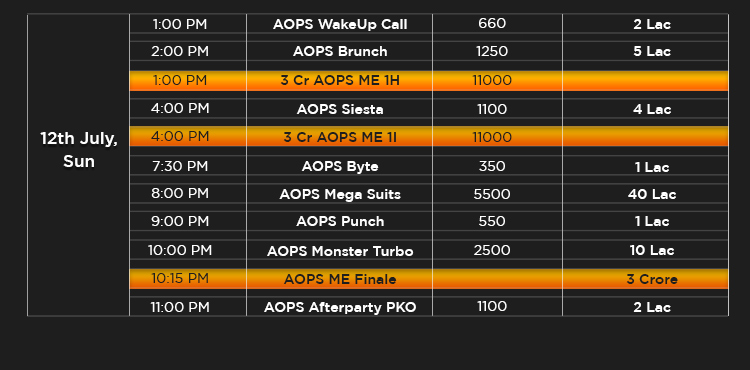This screenshot has height=370, width=750.
Task: Click the 3 Cr AOPS ME 1I row
Action: [x=429, y=137]
